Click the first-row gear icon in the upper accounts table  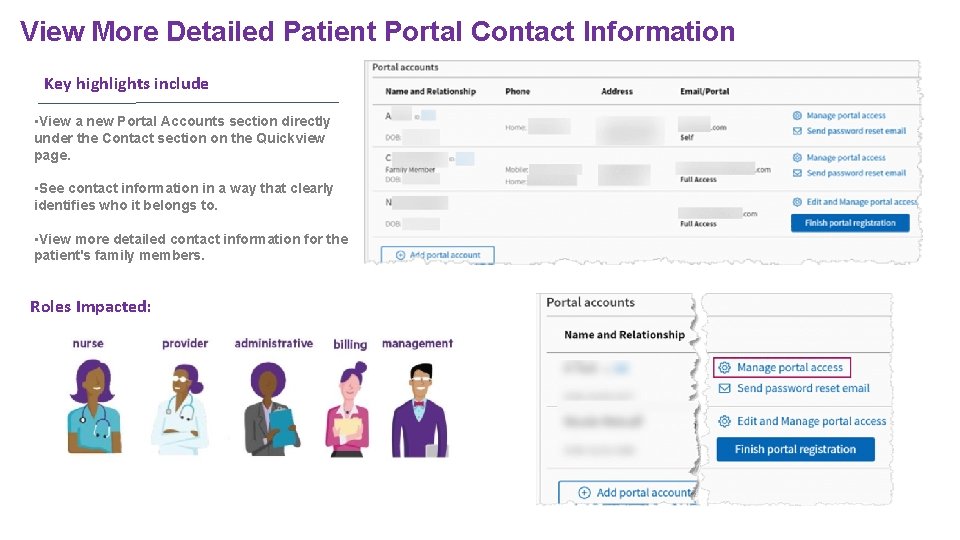point(797,116)
